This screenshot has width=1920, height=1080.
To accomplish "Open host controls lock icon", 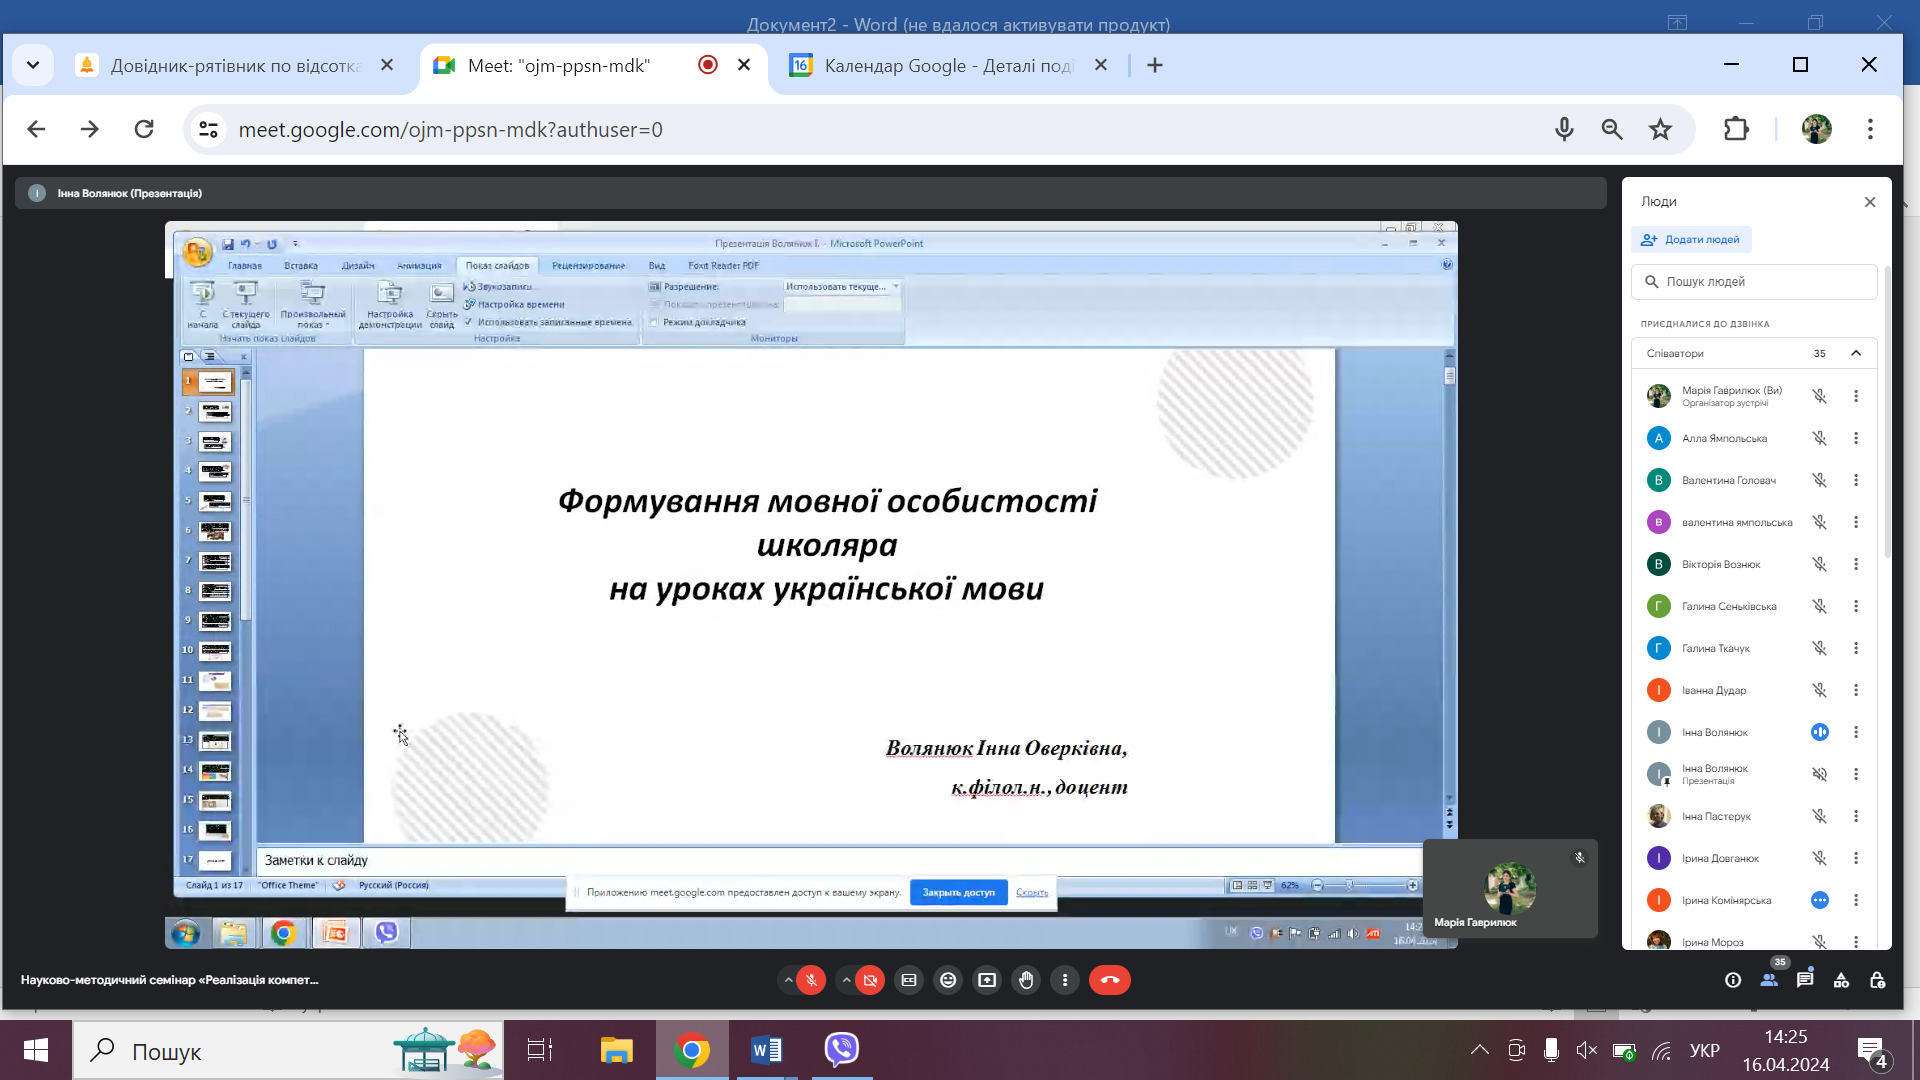I will [x=1877, y=980].
